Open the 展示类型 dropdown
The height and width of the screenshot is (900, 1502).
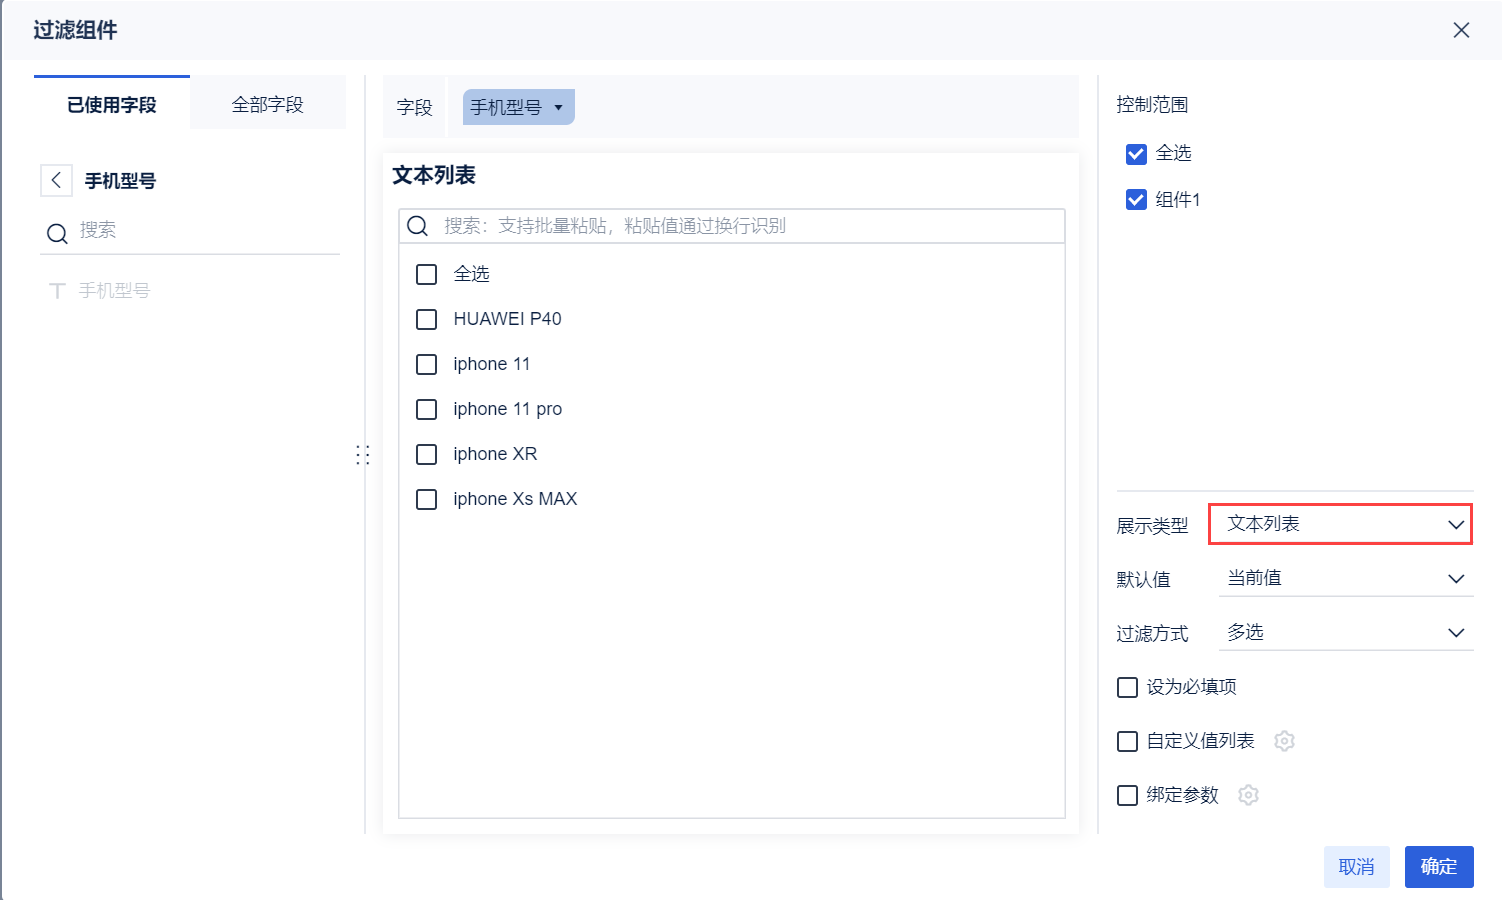1340,524
